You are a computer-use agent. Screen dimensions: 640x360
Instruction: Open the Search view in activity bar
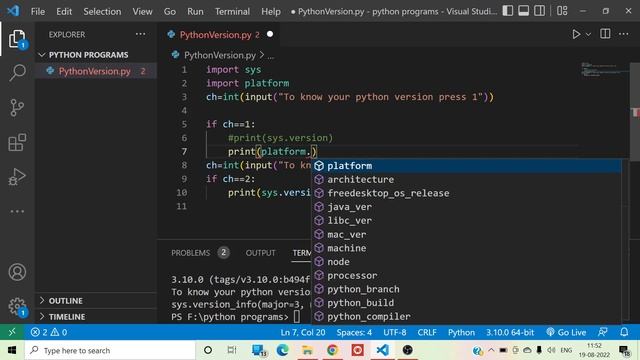pyautogui.click(x=17, y=73)
